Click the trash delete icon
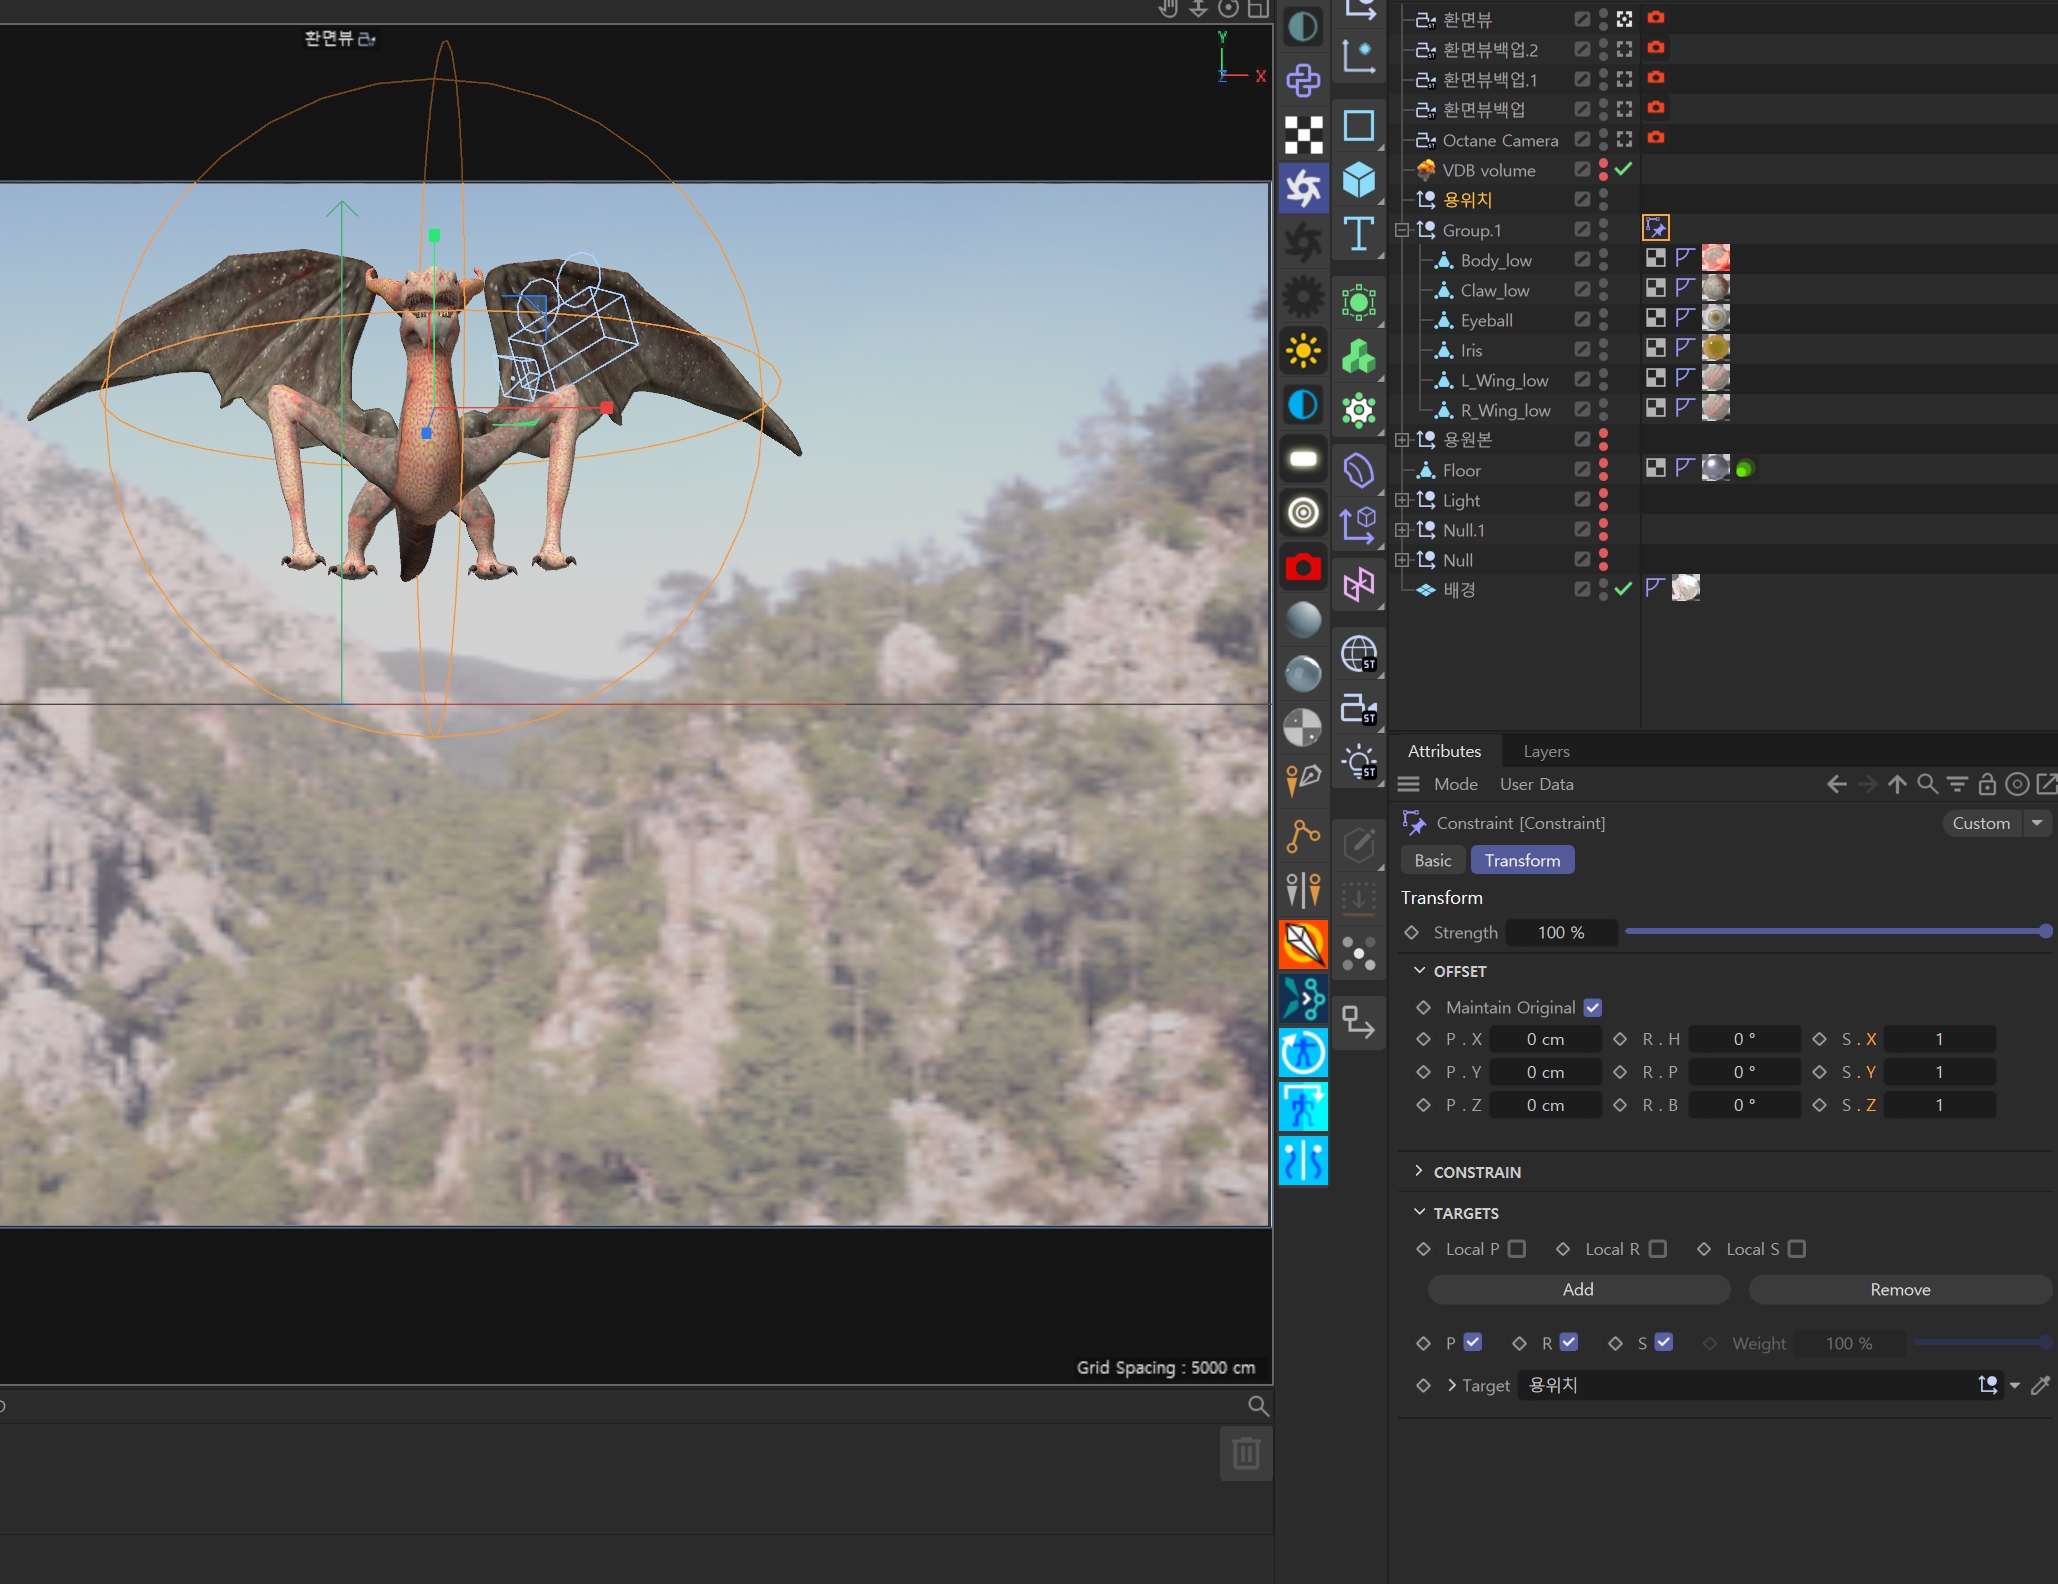 pyautogui.click(x=1245, y=1453)
